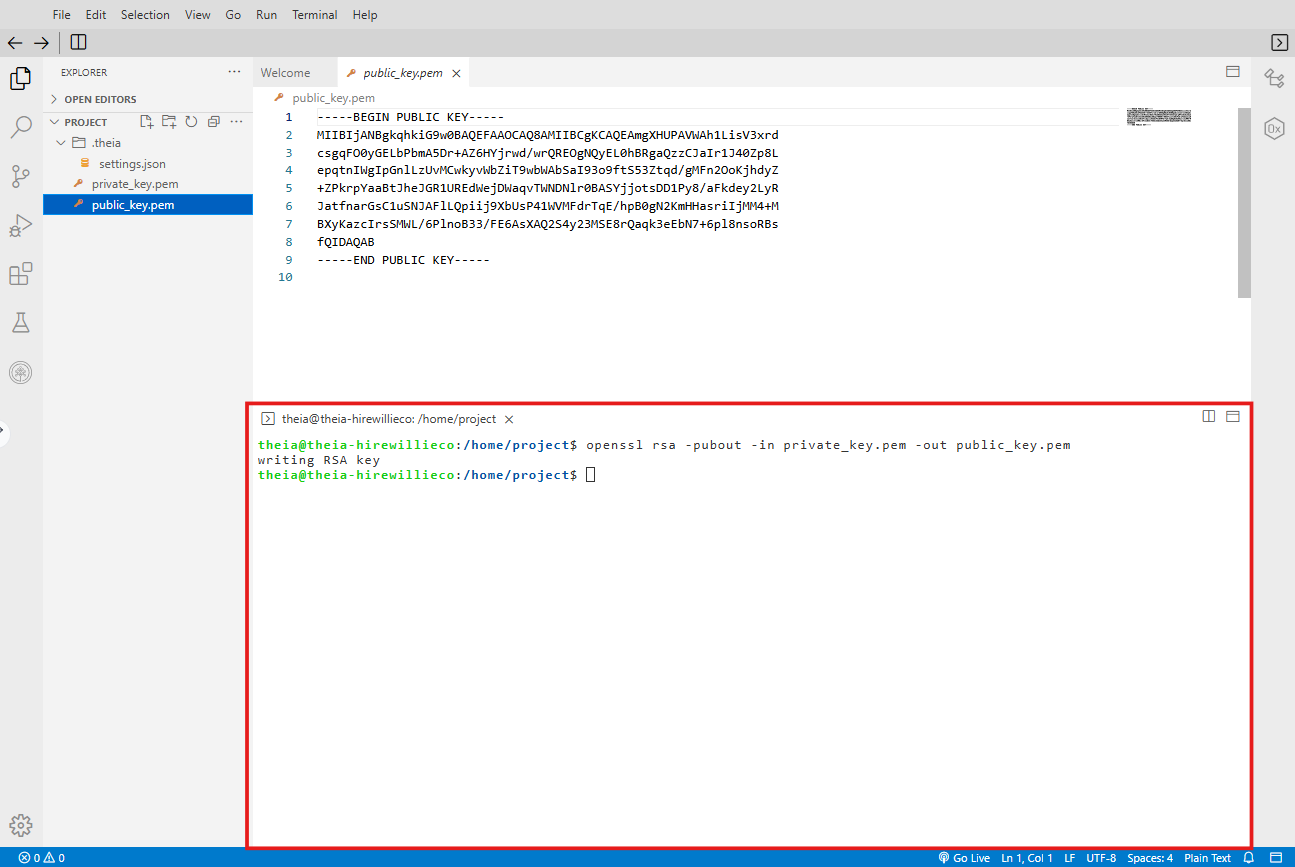Viewport: 1295px width, 867px height.
Task: Open the circular tree icon view
Action: tap(21, 372)
